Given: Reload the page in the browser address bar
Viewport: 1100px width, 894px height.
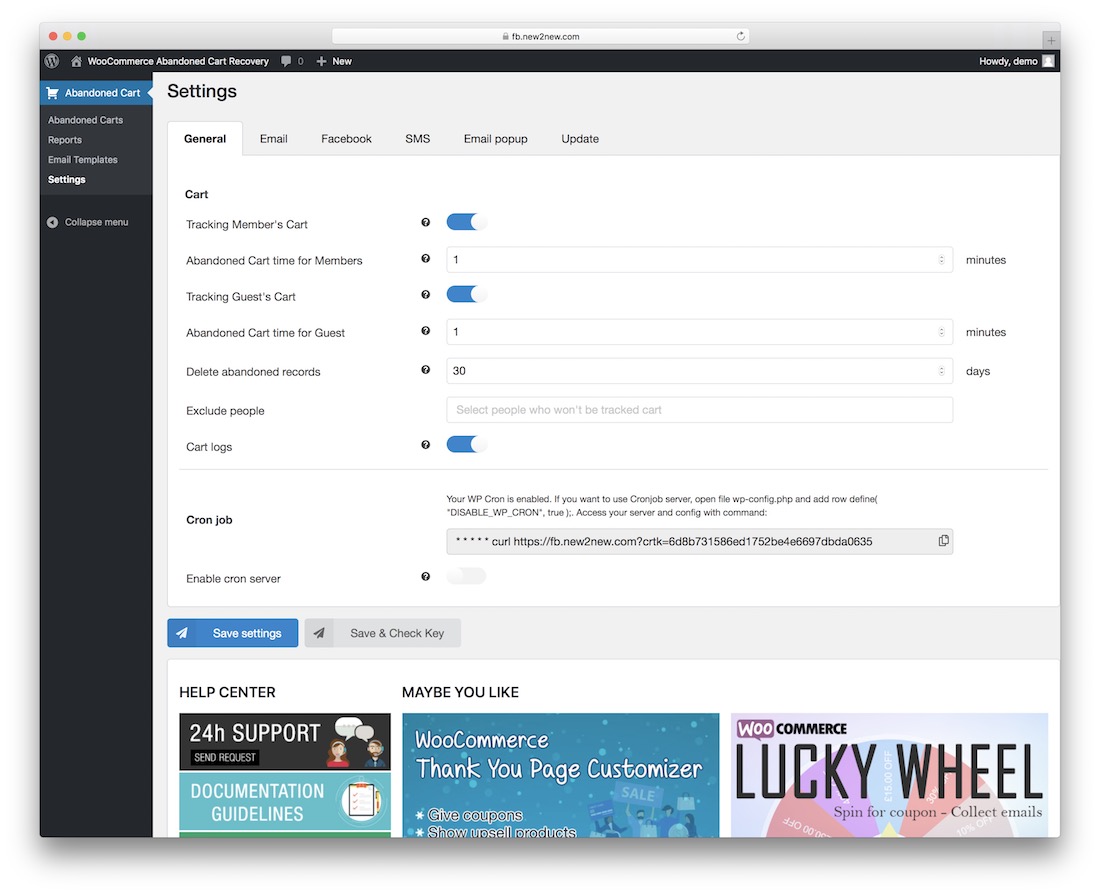Looking at the screenshot, I should point(740,36).
